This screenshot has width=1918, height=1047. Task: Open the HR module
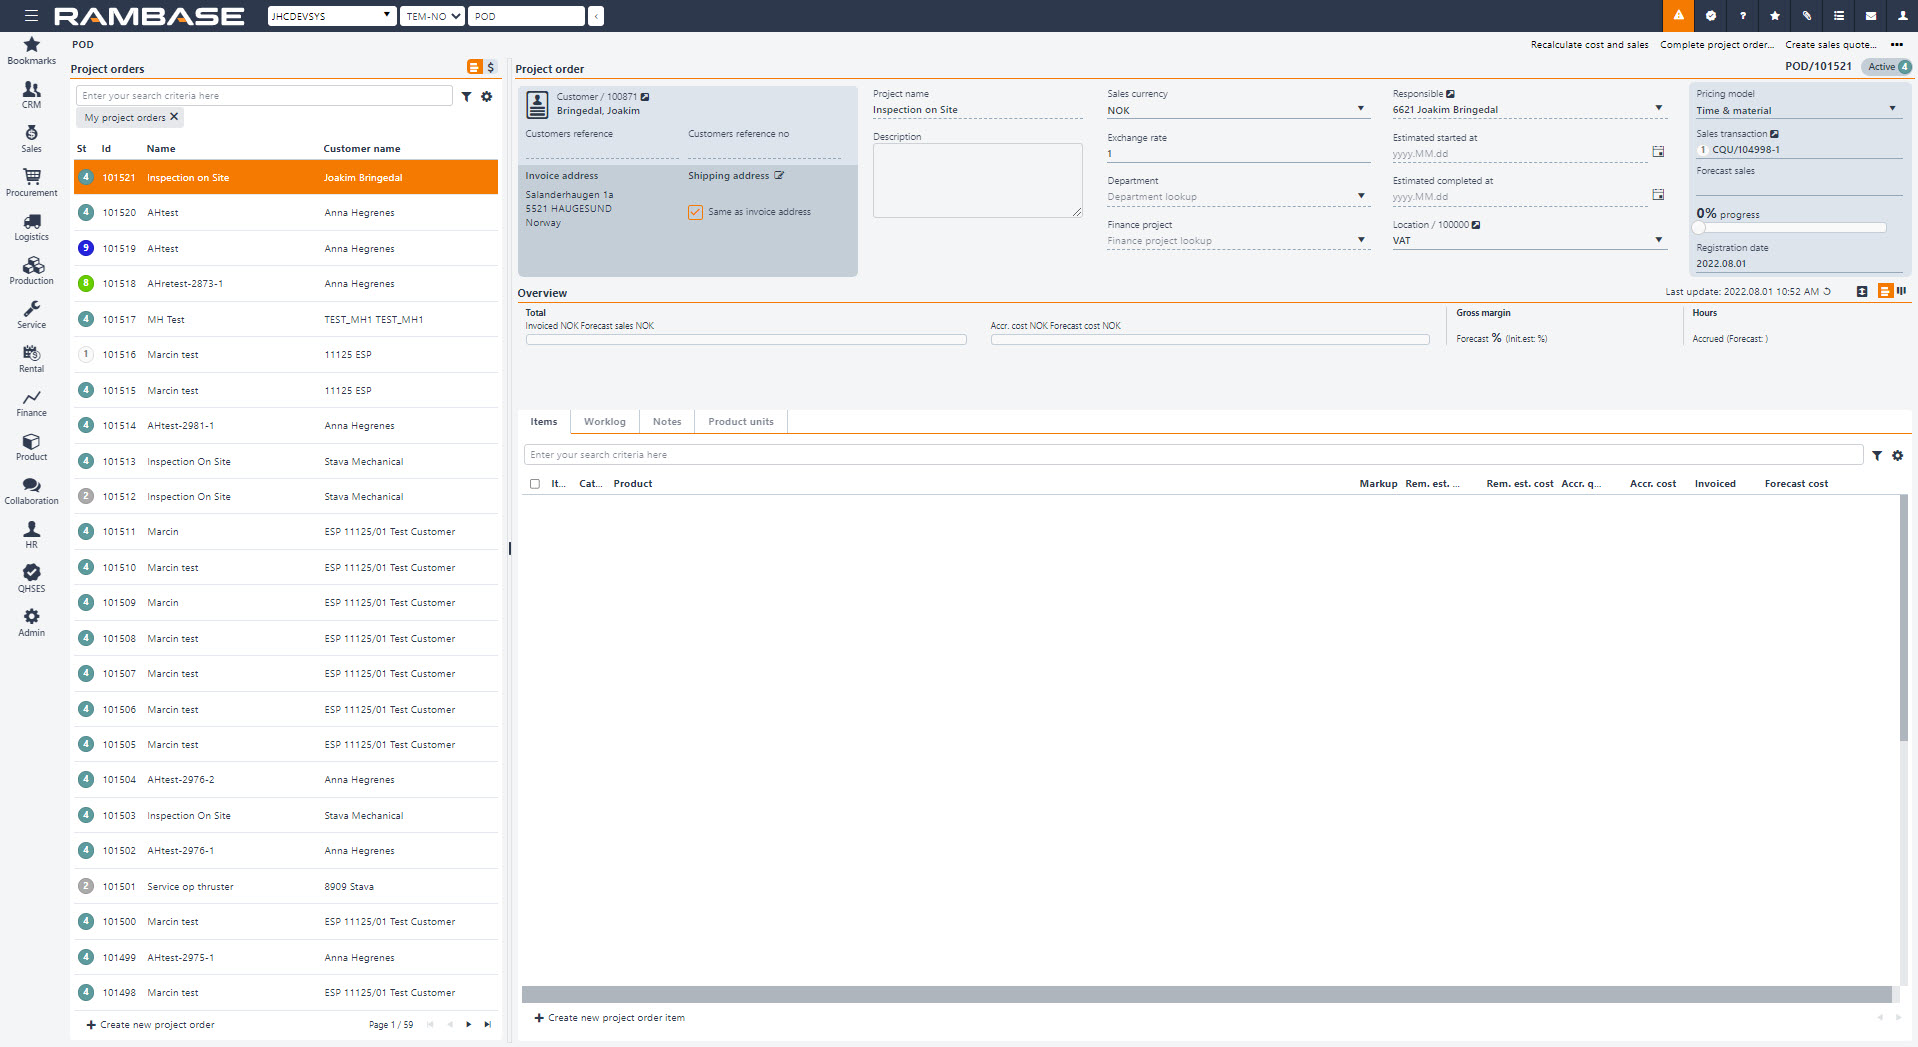[31, 535]
